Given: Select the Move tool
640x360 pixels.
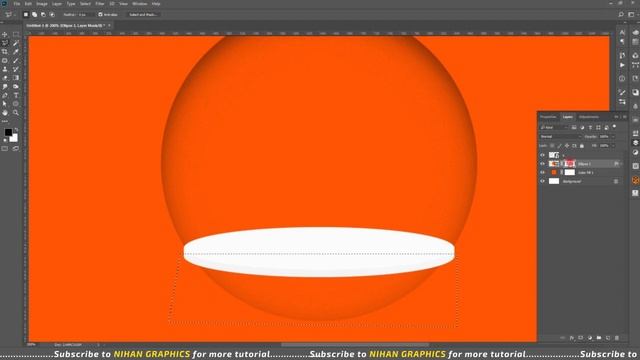Looking at the screenshot, I should [x=5, y=34].
